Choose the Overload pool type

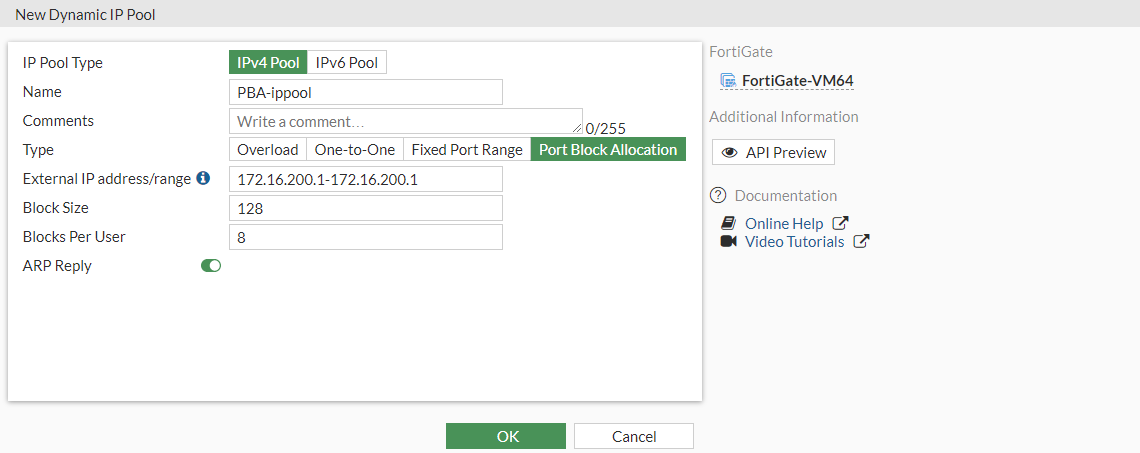[267, 150]
